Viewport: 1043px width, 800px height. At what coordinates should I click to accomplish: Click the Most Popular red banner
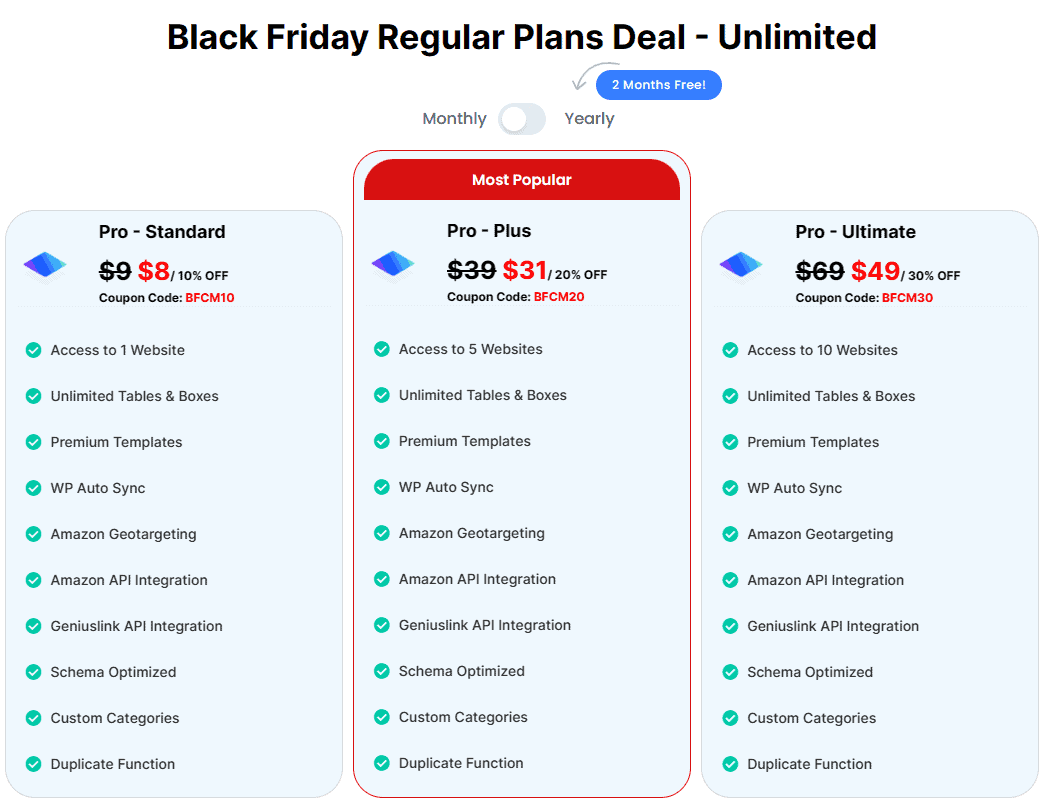coord(522,180)
